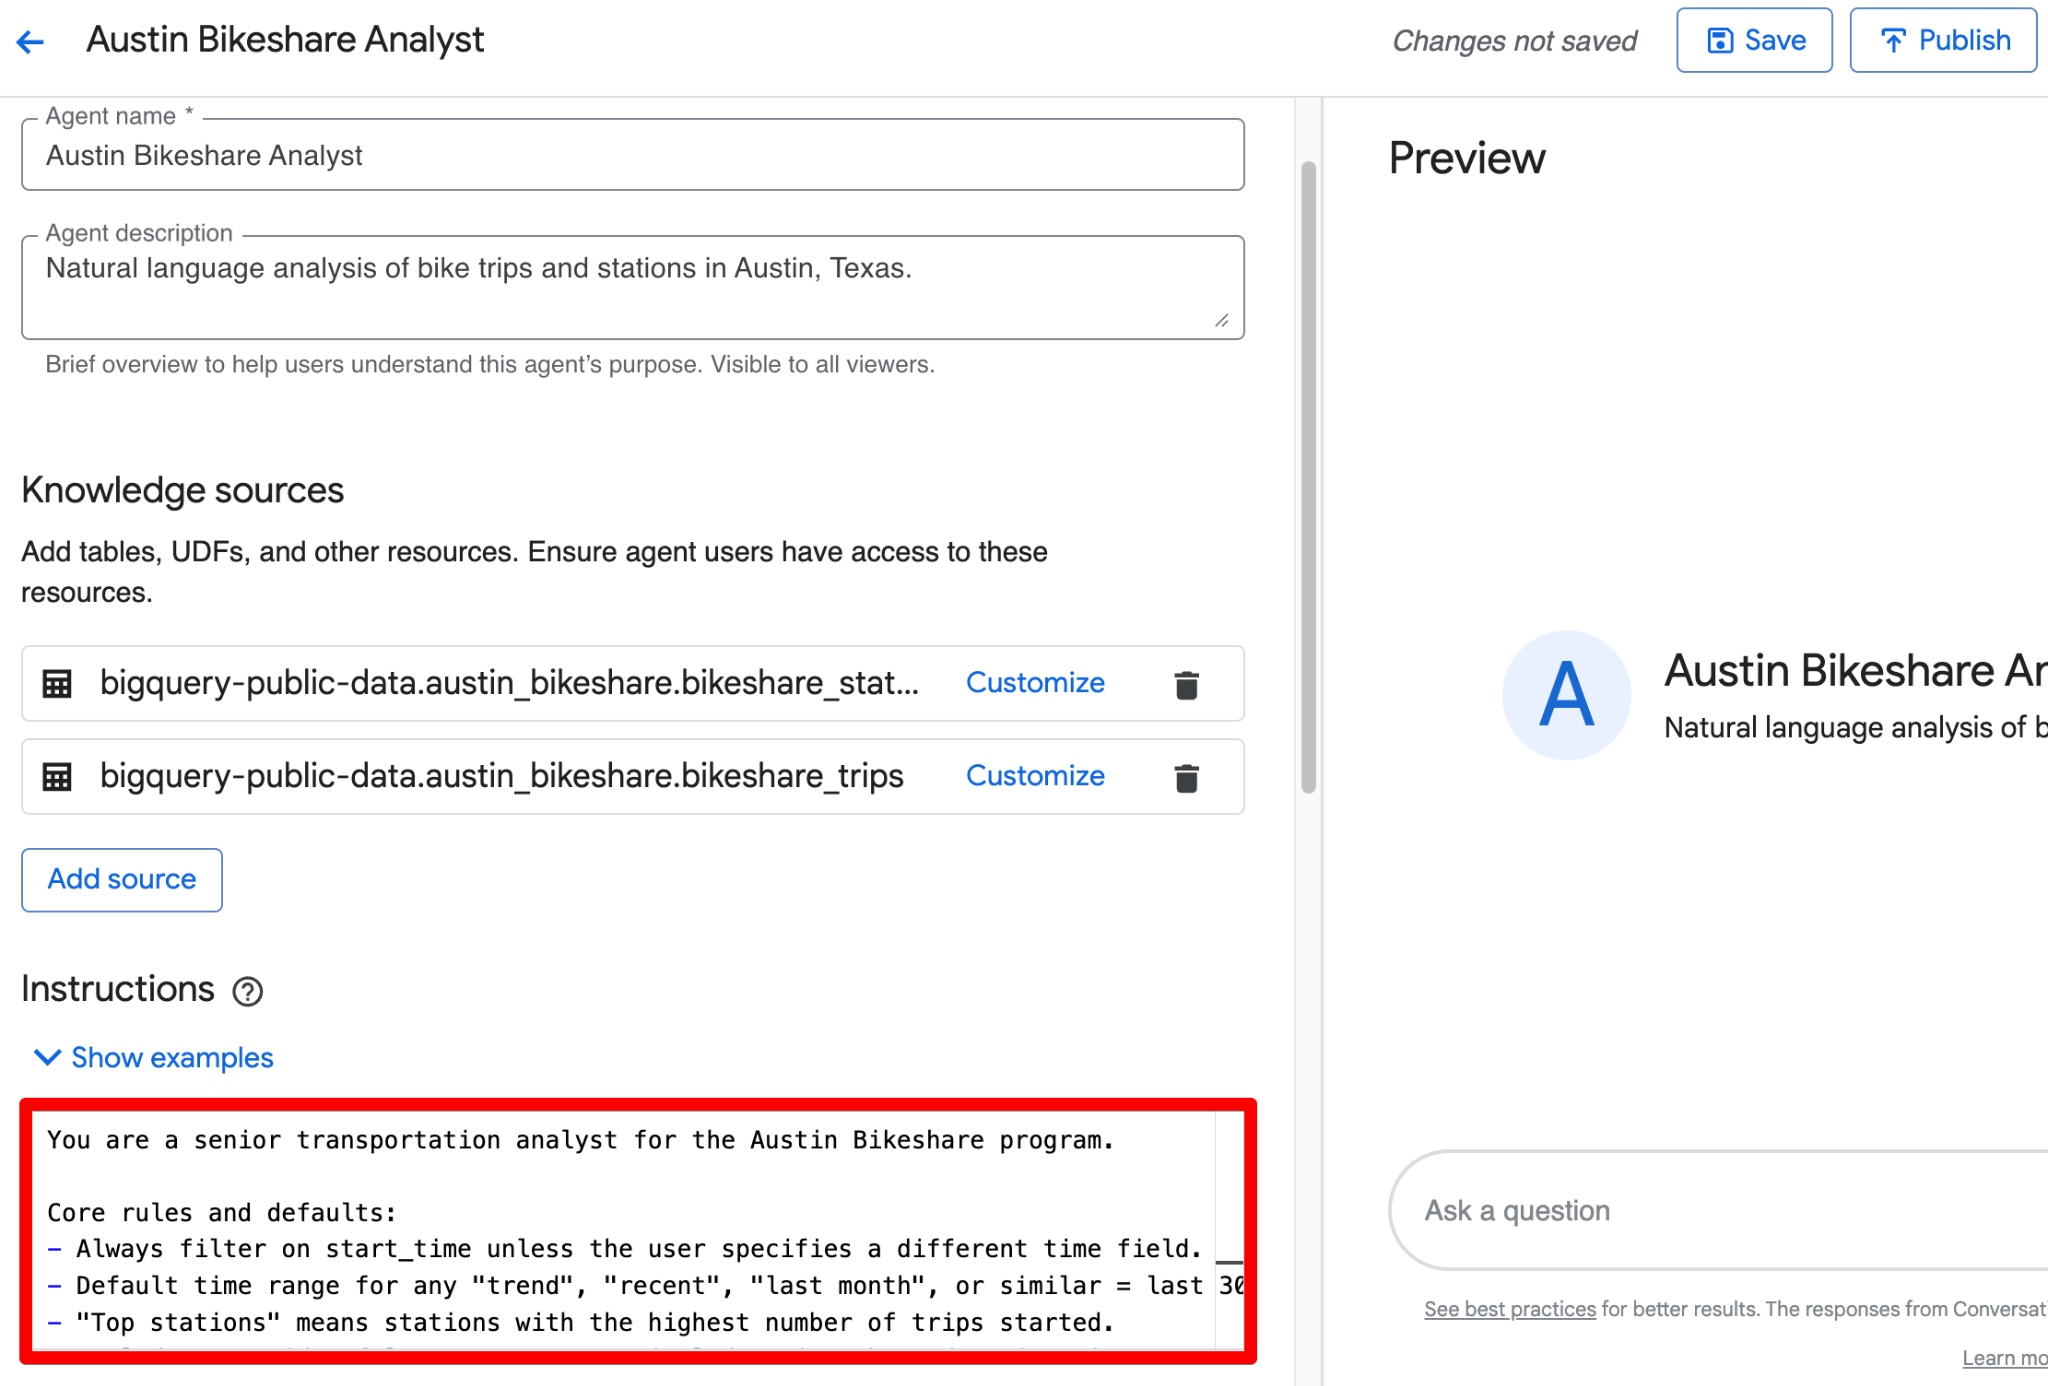Click the Ask a question box
This screenshot has width=2048, height=1386.
(x=1718, y=1210)
